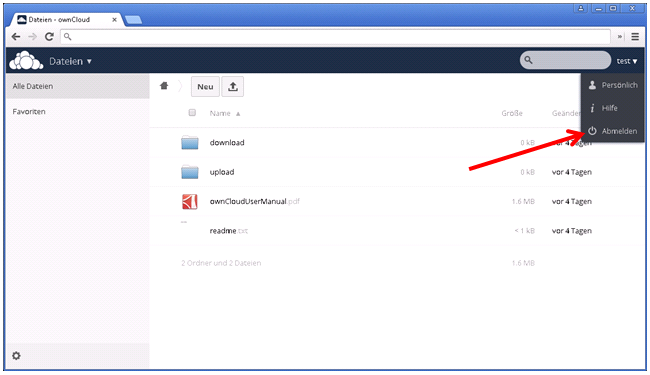Screen dimensions: 650x375
Task: Click 'vor 4 Tagen' on upload row
Action: tap(572, 172)
